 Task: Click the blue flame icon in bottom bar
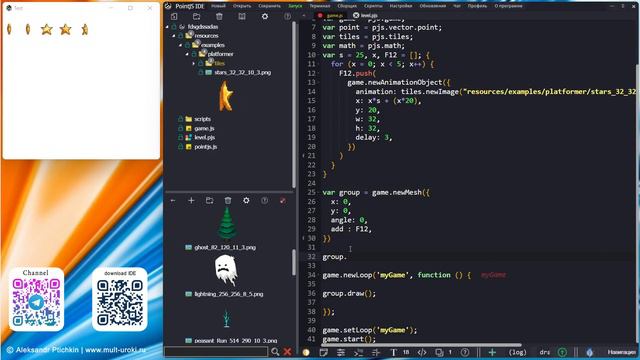point(589,352)
